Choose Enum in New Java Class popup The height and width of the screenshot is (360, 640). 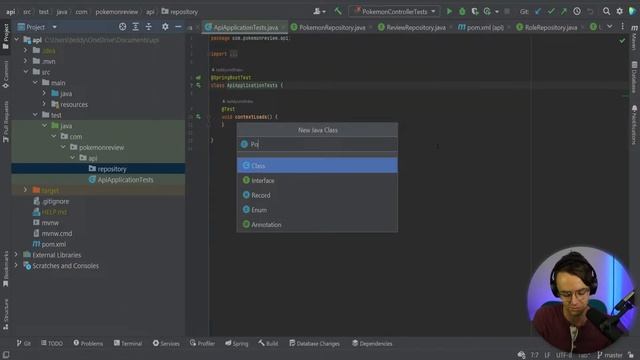click(x=317, y=210)
